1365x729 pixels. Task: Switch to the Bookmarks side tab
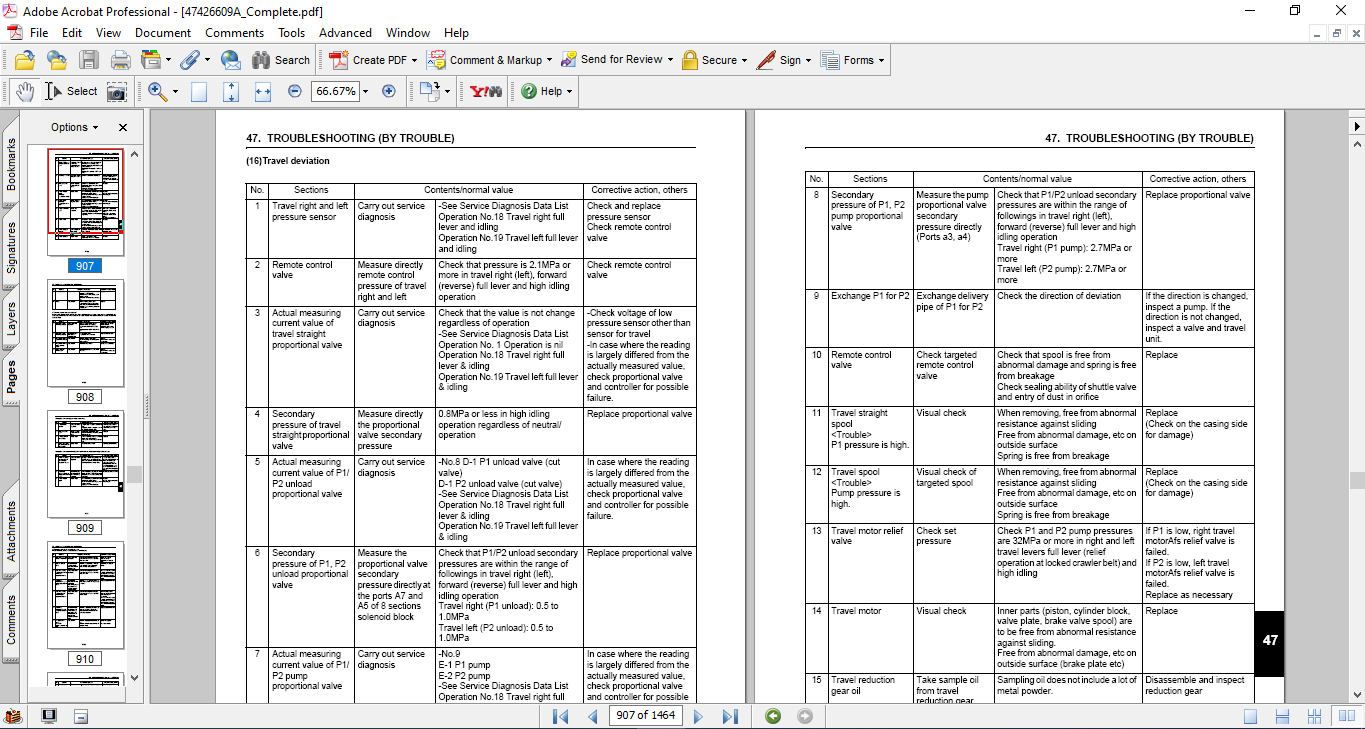pyautogui.click(x=12, y=164)
